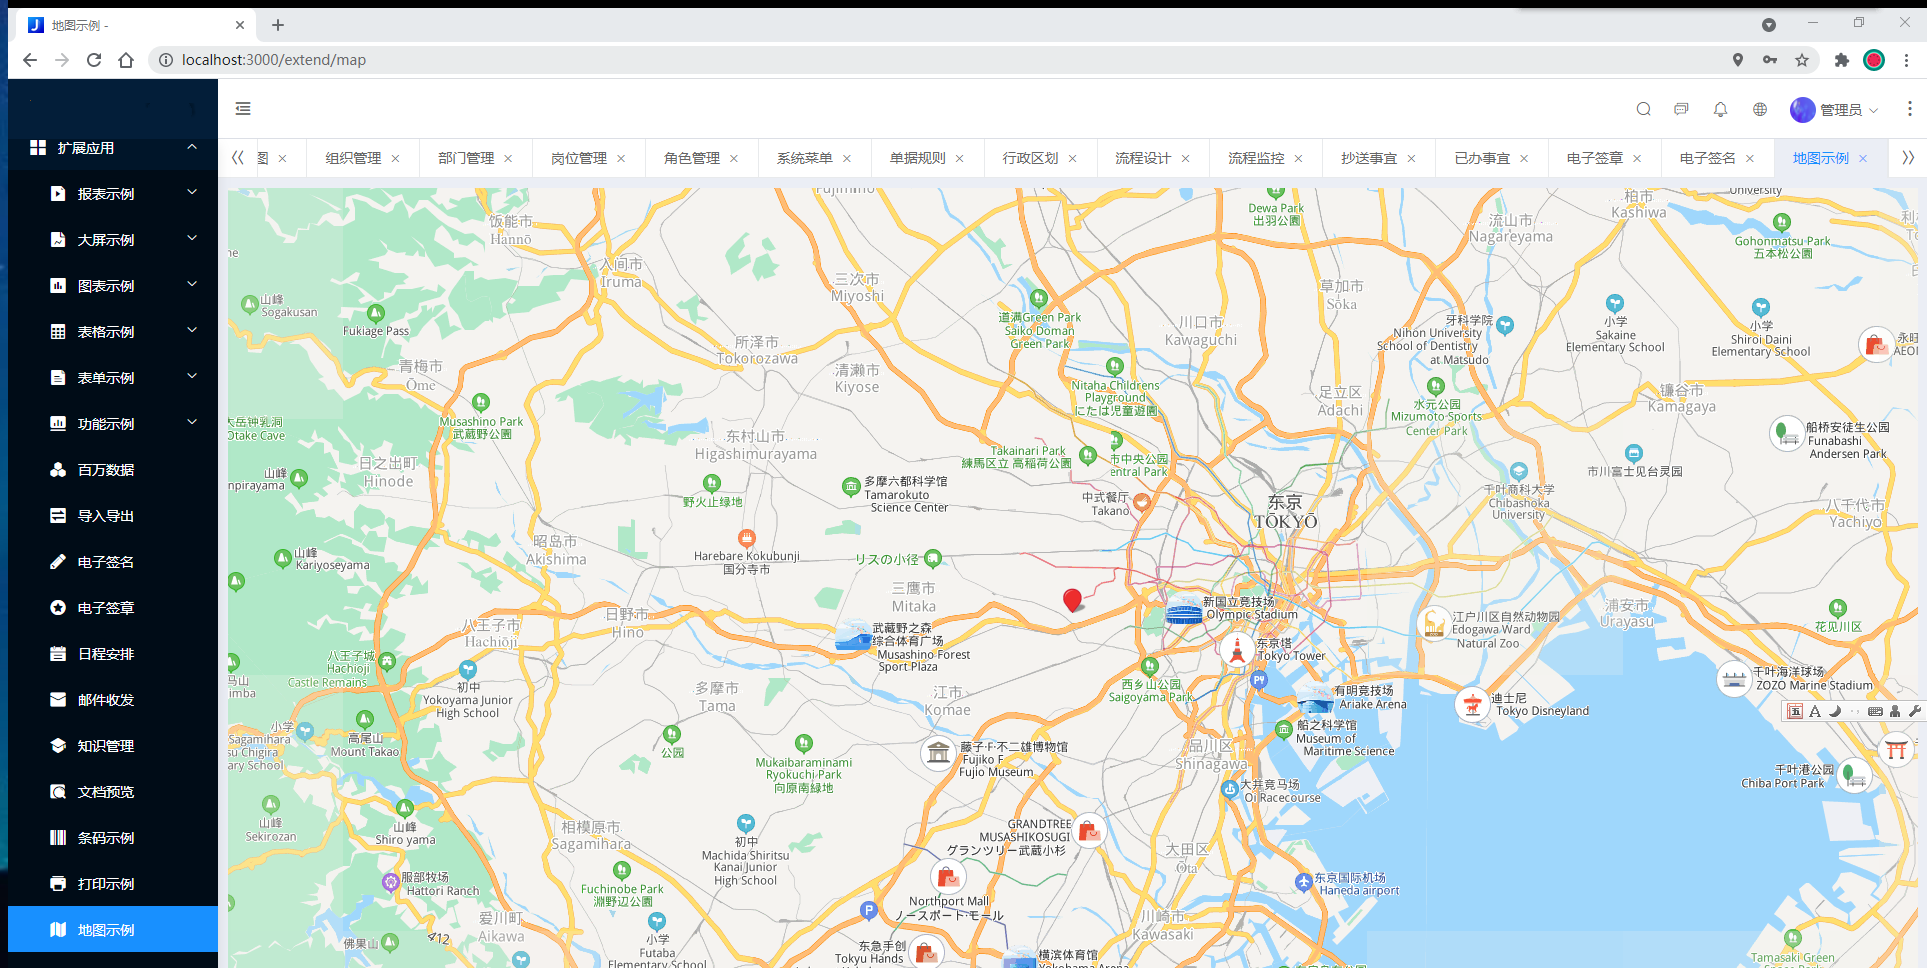The height and width of the screenshot is (968, 1927).
Task: Click the ZOZO Marine Stadium icon
Action: pyautogui.click(x=1734, y=679)
